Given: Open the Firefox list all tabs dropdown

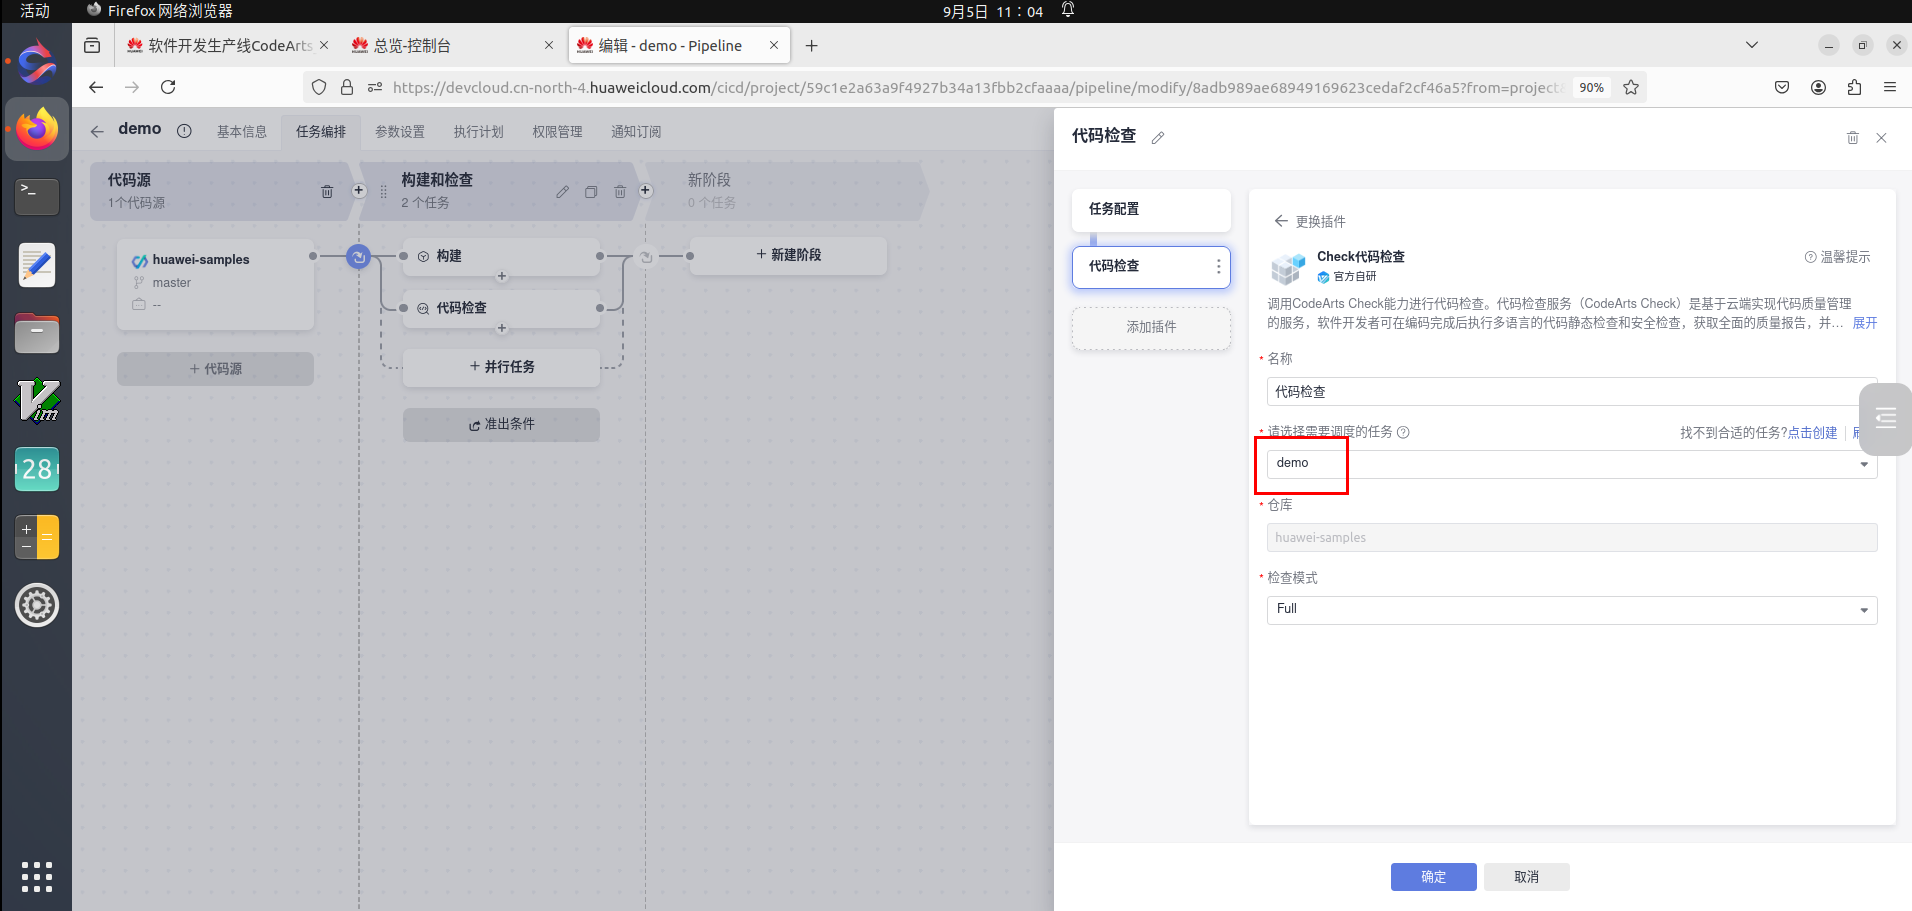Looking at the screenshot, I should click(1752, 45).
